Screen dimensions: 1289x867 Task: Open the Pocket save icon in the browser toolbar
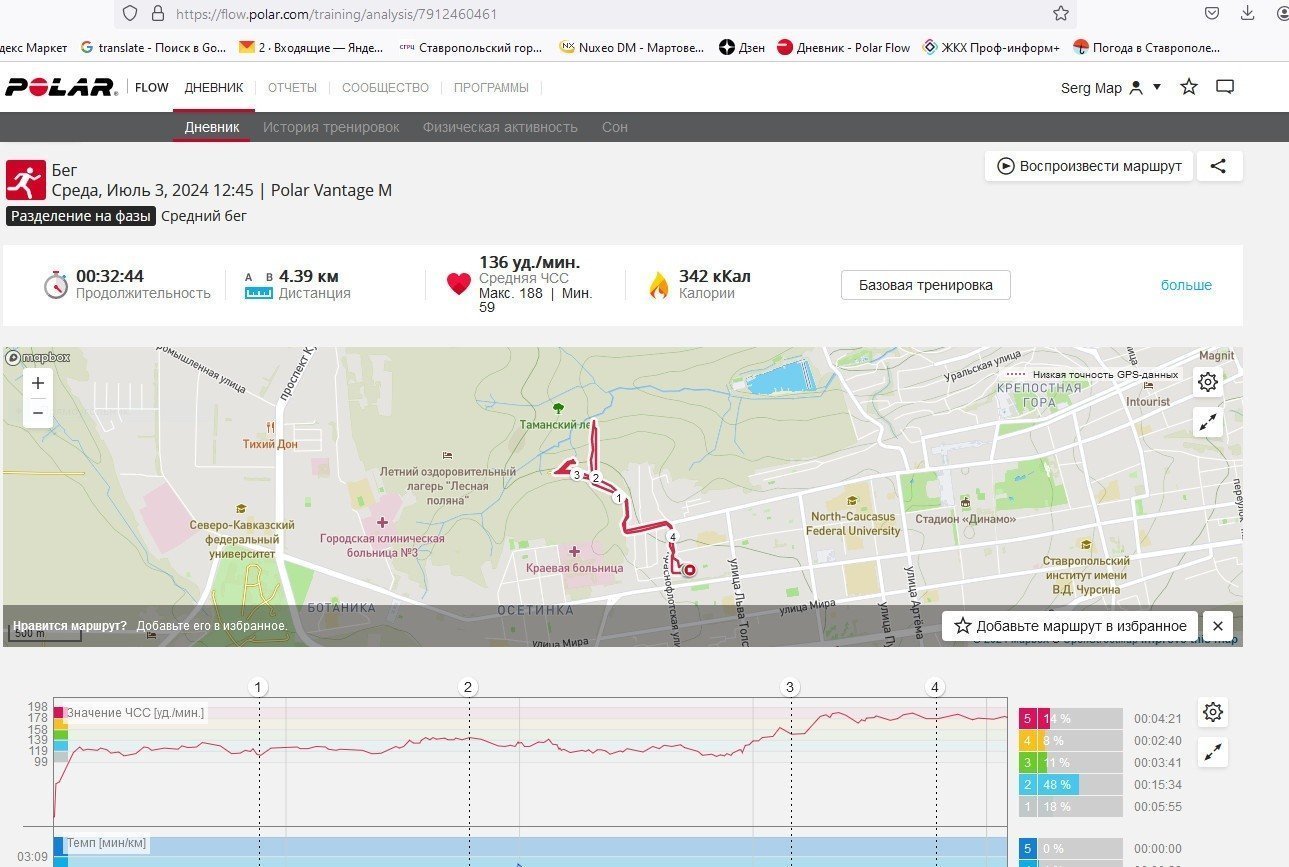coord(1211,14)
